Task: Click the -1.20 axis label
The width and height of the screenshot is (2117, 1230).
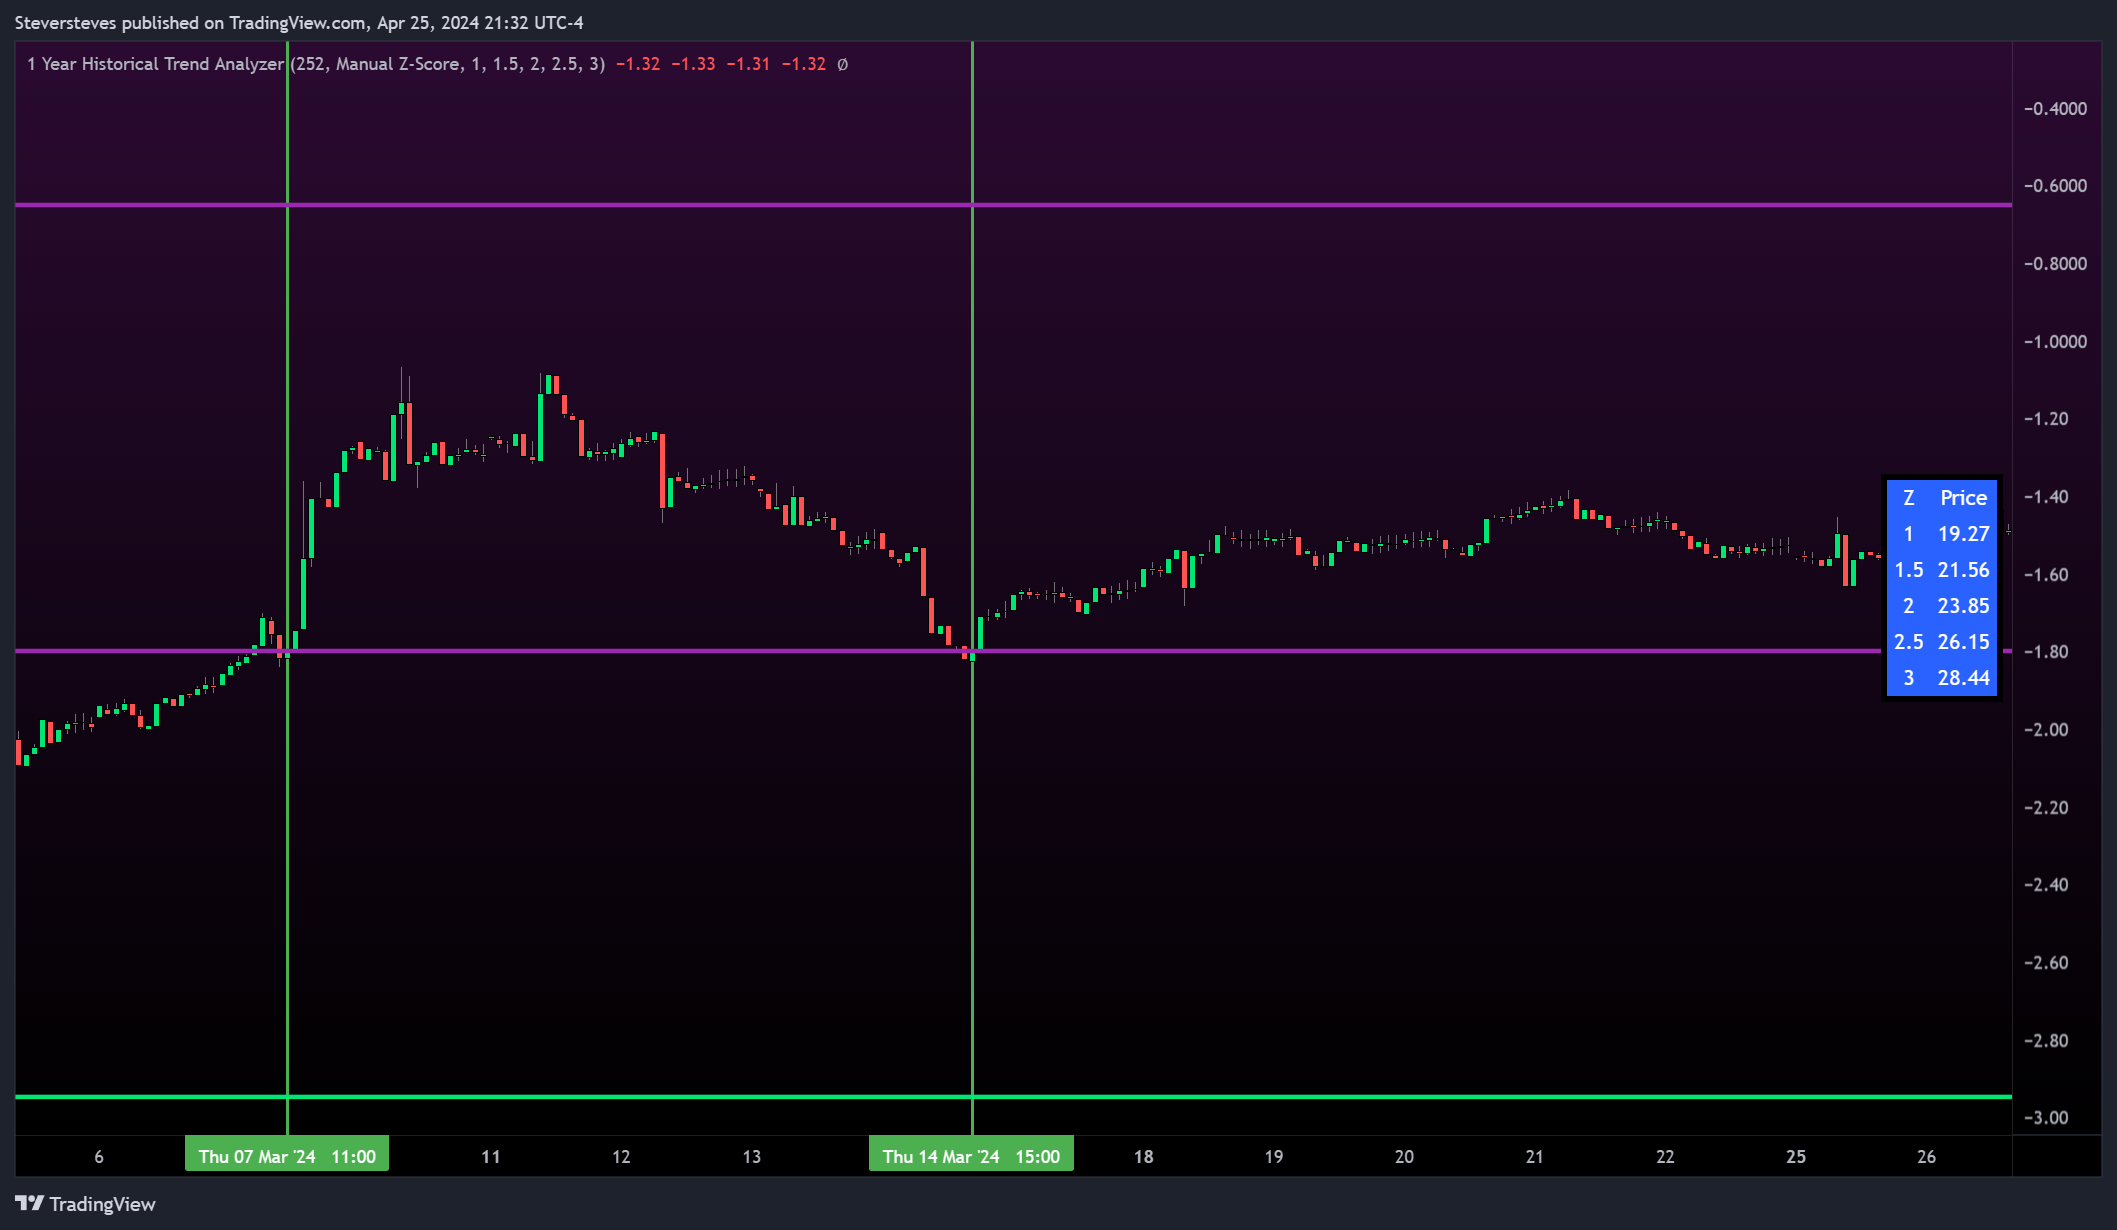Action: (2046, 419)
